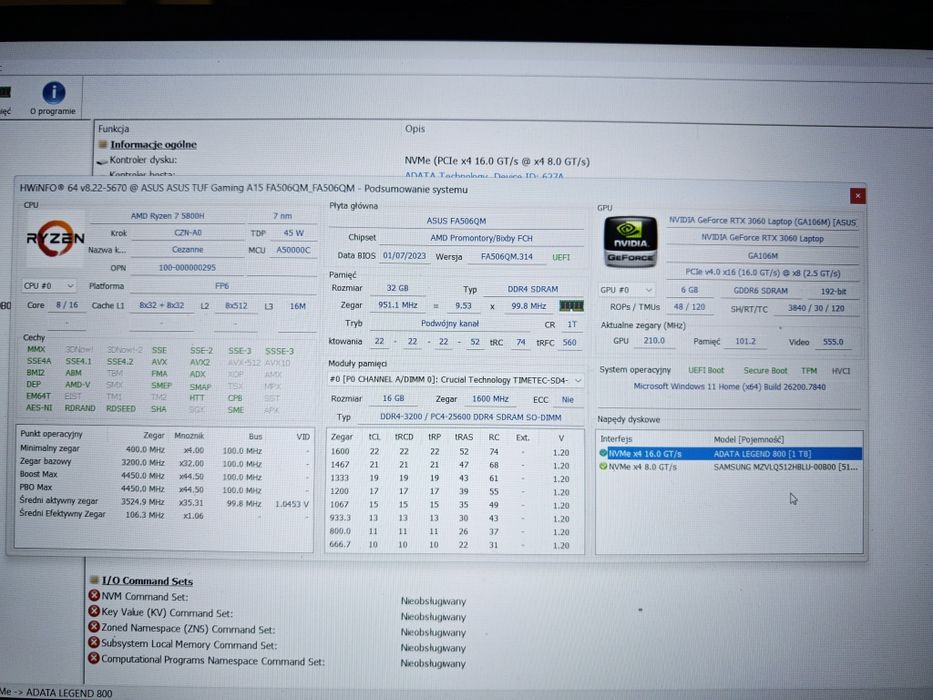Image resolution: width=933 pixels, height=700 pixels.
Task: Close the HWiNFO system summary window
Action: click(857, 196)
